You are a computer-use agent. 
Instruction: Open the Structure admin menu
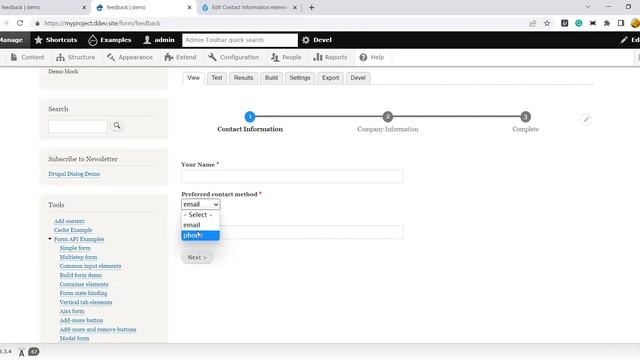tap(76, 57)
